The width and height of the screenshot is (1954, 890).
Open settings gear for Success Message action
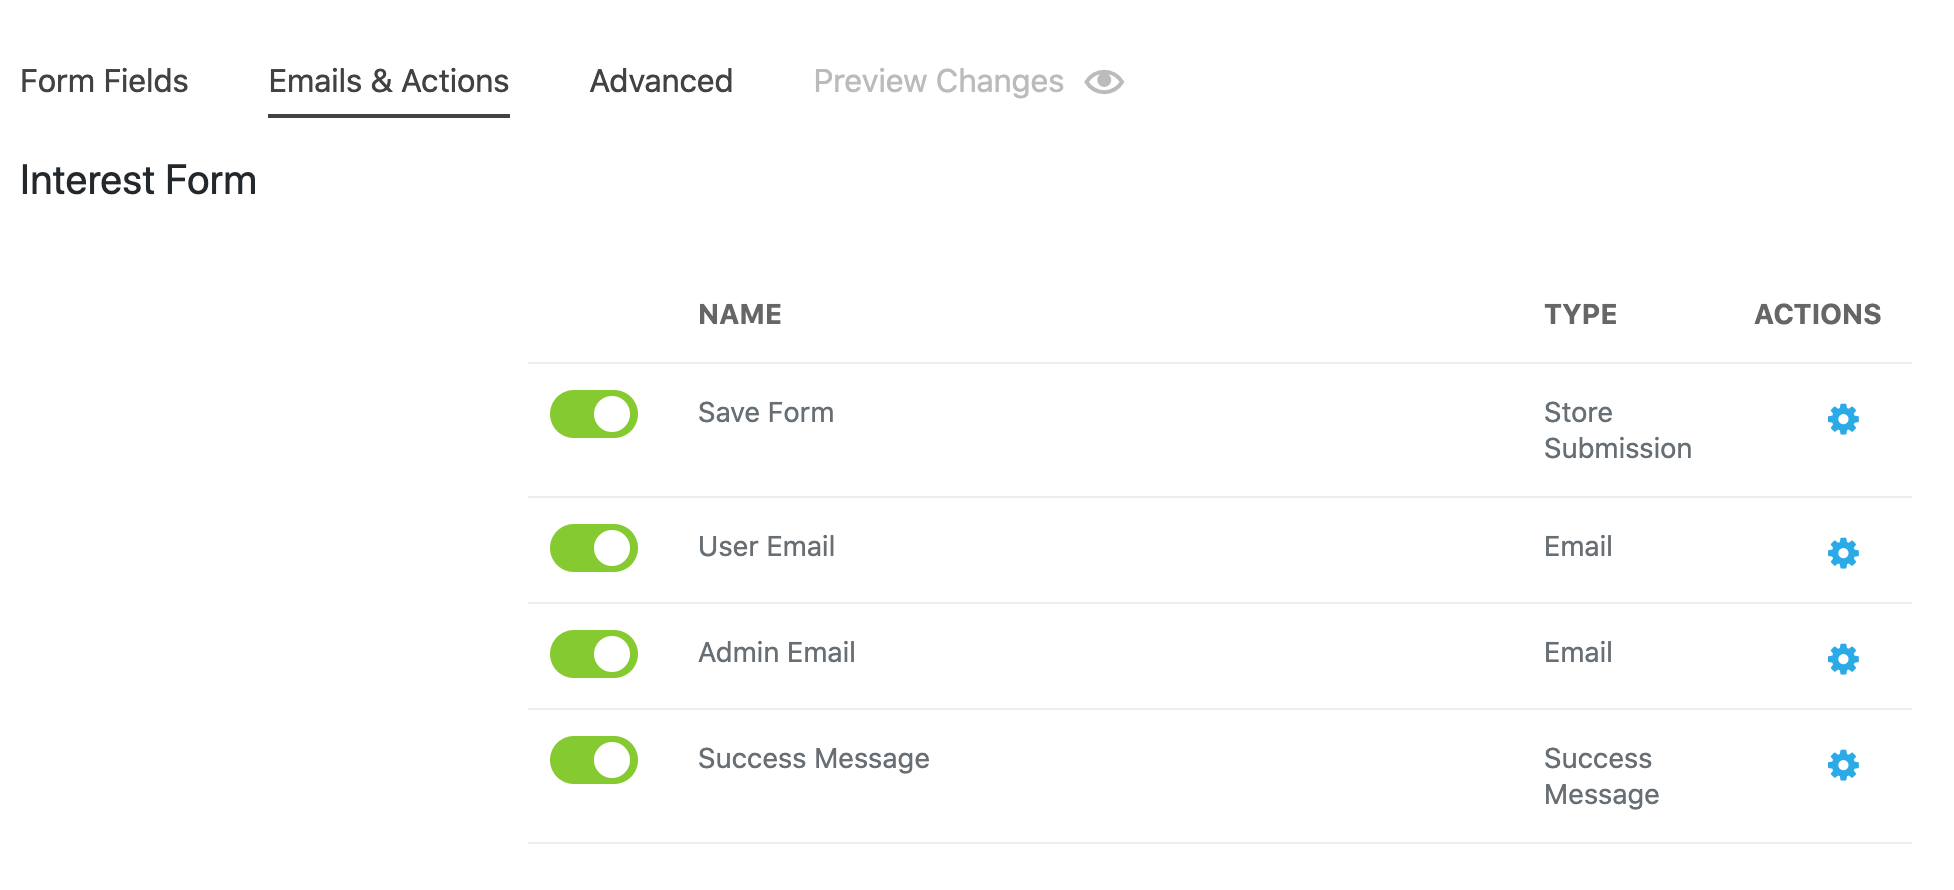[x=1843, y=765]
